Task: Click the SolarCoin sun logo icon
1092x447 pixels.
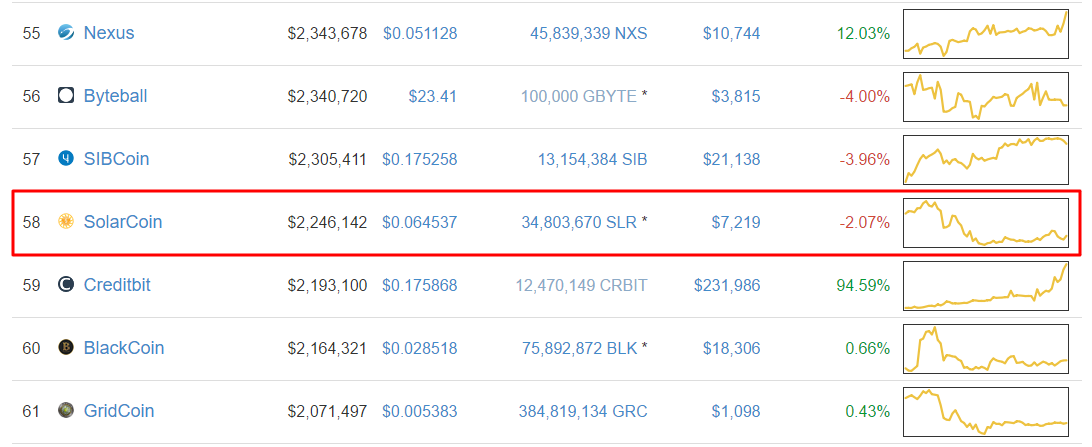Action: [65, 222]
